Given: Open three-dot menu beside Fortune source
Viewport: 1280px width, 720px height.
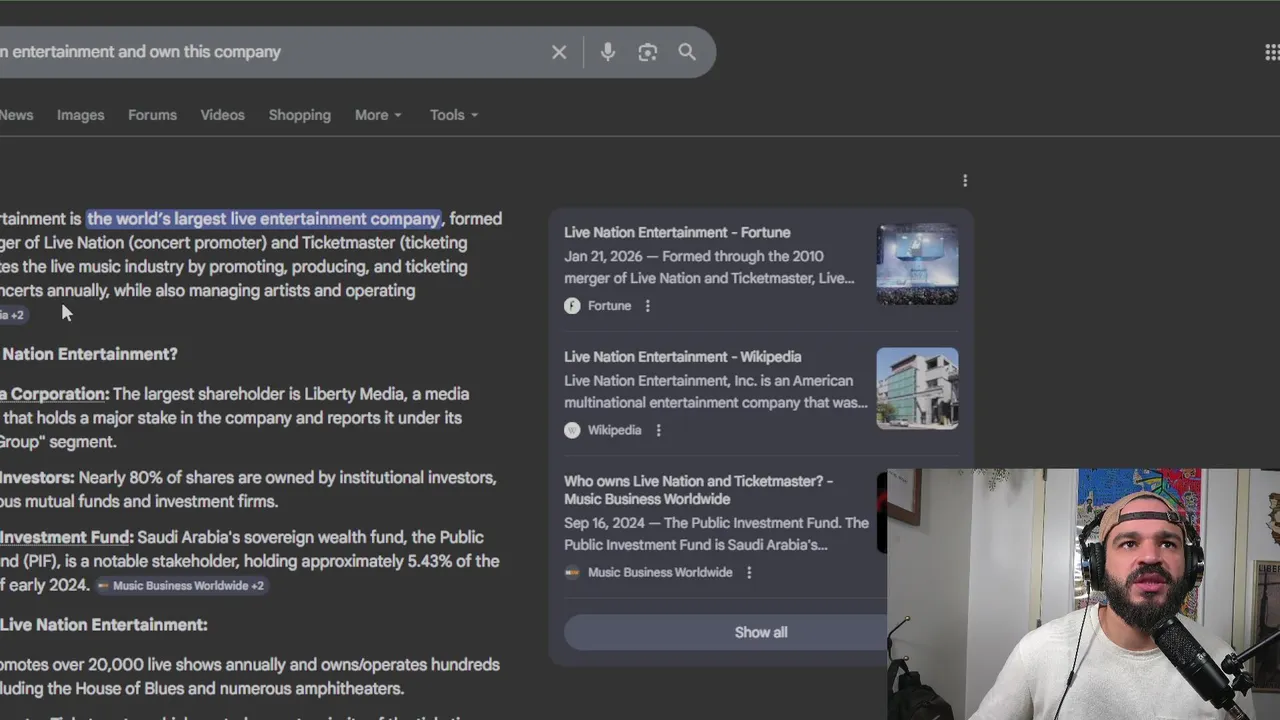Looking at the screenshot, I should click(647, 306).
